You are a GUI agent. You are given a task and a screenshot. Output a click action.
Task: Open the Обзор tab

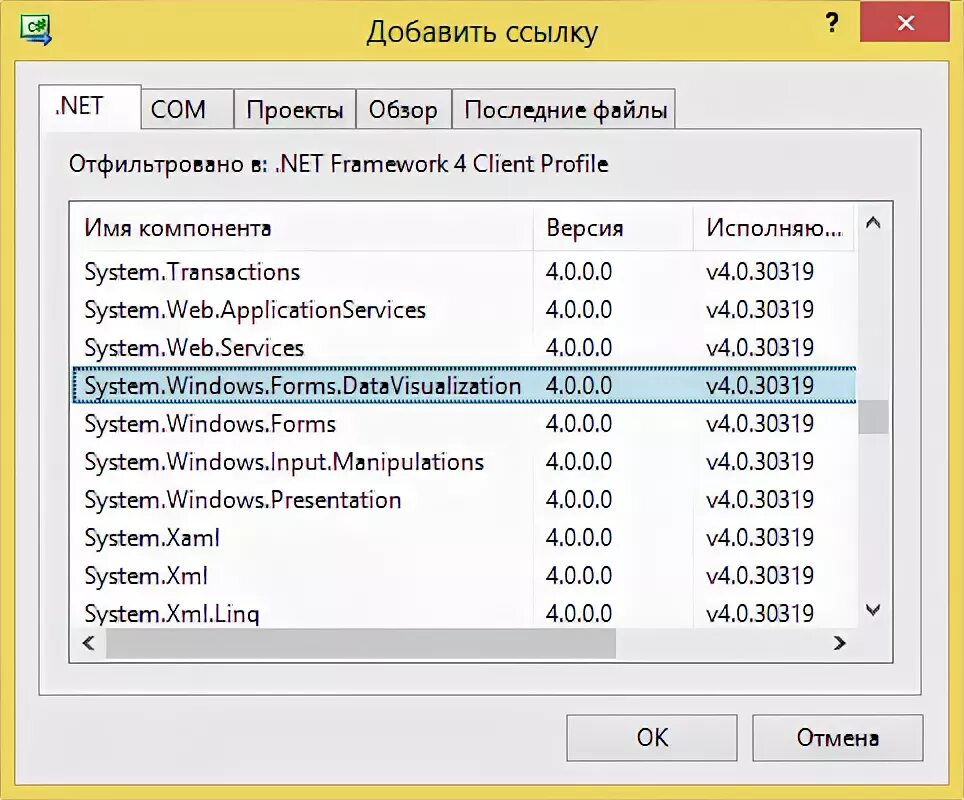(x=403, y=109)
